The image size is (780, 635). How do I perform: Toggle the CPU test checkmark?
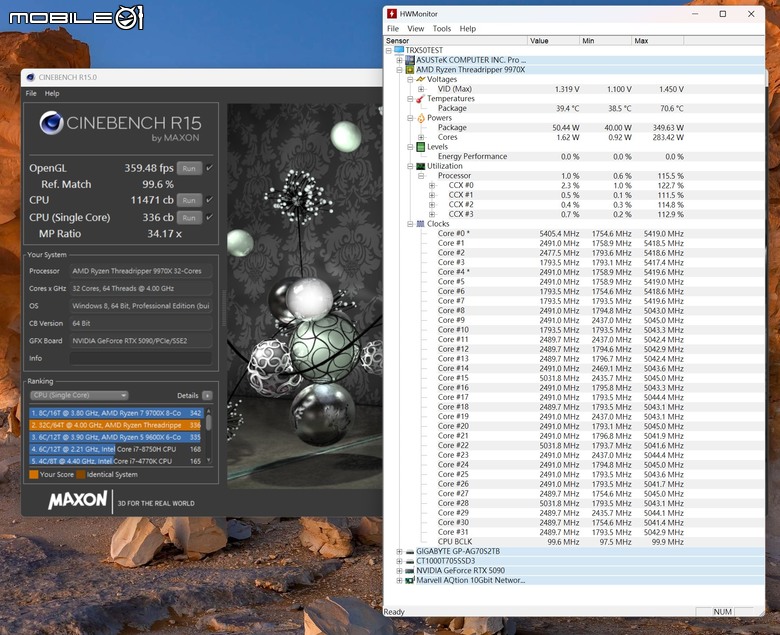pos(209,200)
